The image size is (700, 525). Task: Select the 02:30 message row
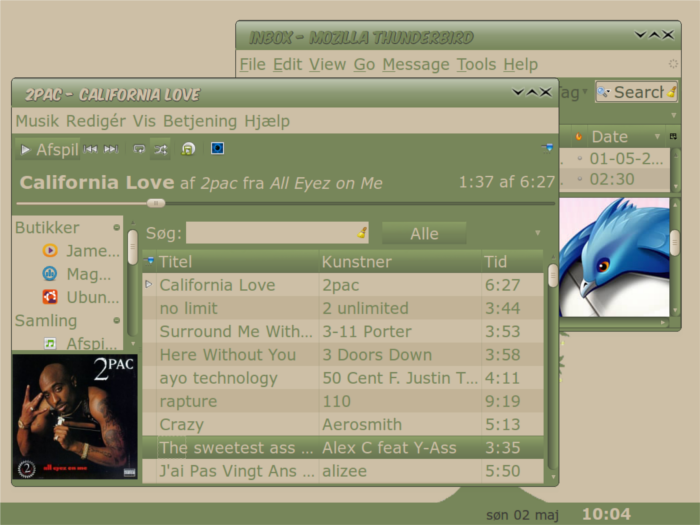[x=614, y=179]
